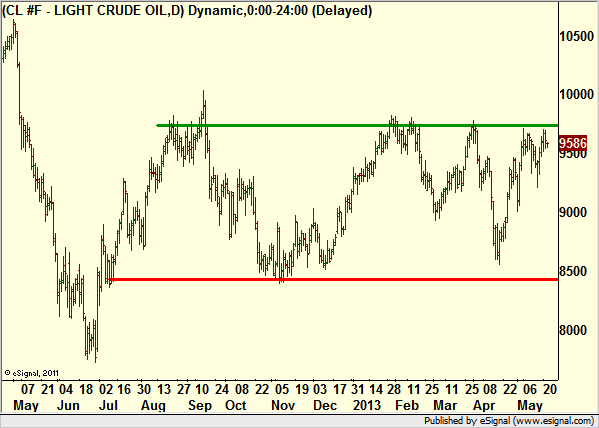Screen dimensions: 599x428
Task: Click the '22' date label after Apr 08
Action: (510, 390)
